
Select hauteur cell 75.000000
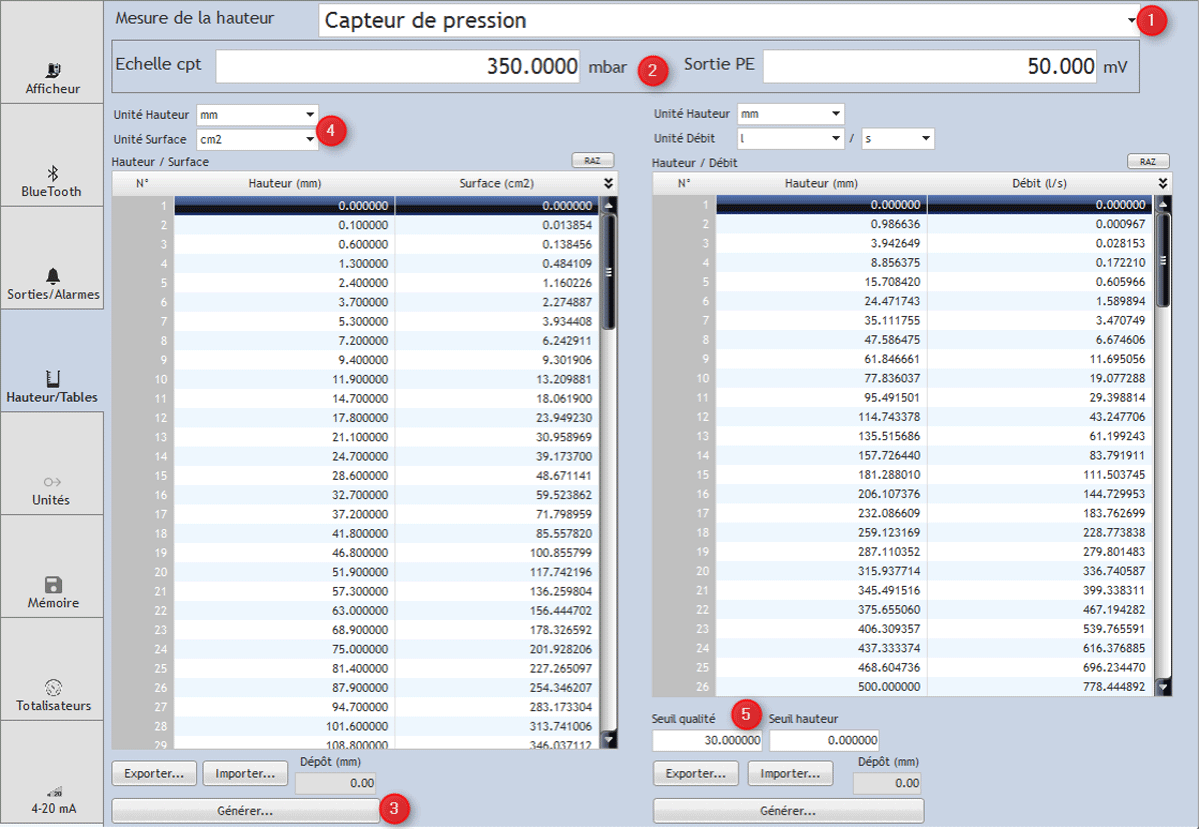click(284, 648)
